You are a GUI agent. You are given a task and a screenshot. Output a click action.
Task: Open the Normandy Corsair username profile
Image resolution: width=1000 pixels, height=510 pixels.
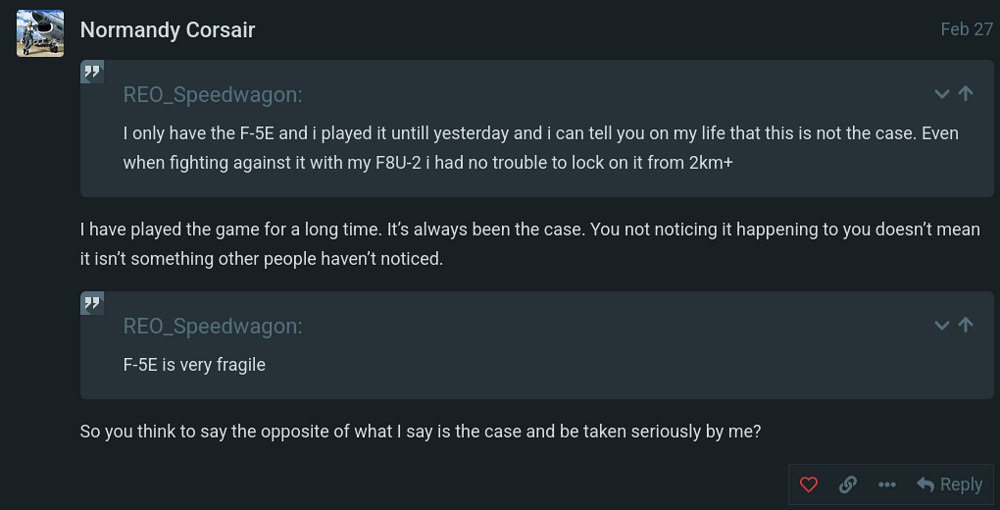pyautogui.click(x=167, y=30)
